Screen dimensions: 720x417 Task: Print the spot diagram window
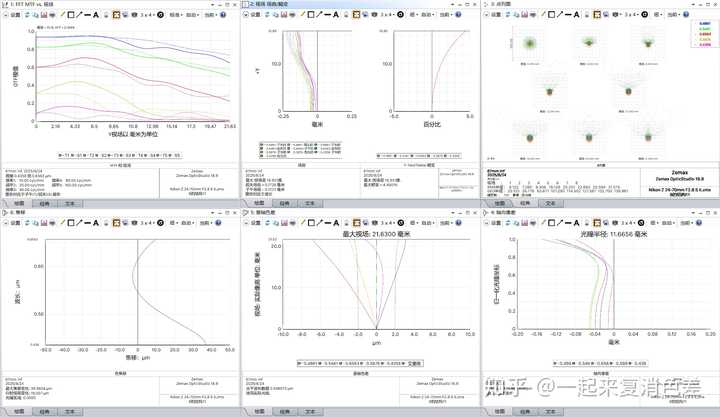533,15
